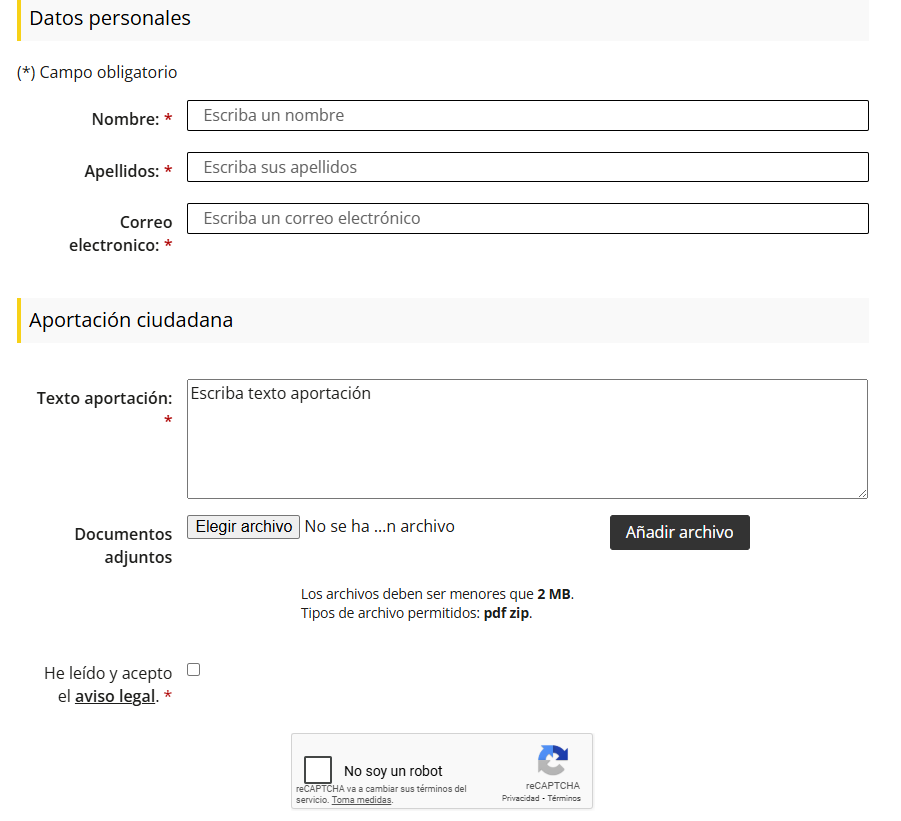Viewport: 901px width, 821px height.
Task: Click the reCAPTCHA logo icon
Action: pyautogui.click(x=552, y=760)
